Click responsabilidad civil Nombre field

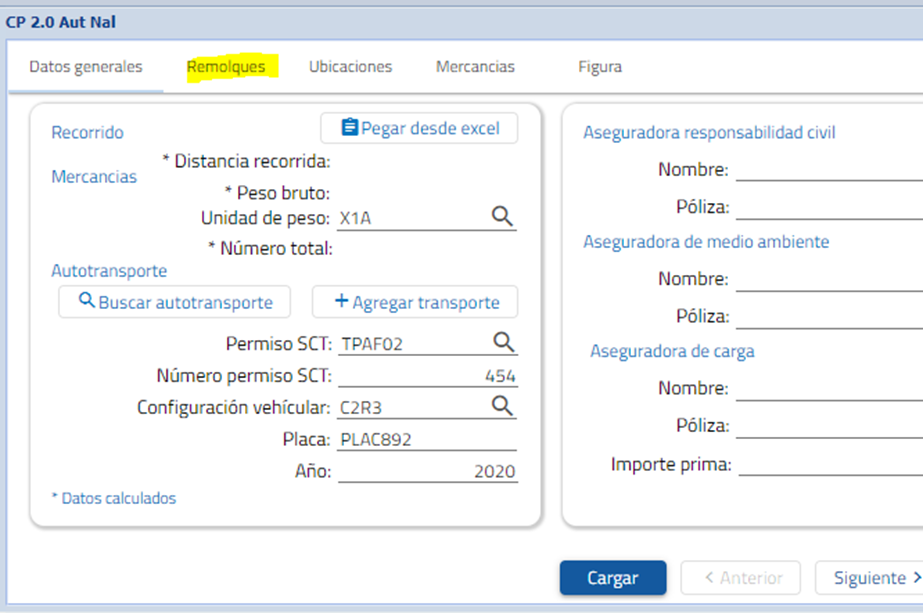828,169
